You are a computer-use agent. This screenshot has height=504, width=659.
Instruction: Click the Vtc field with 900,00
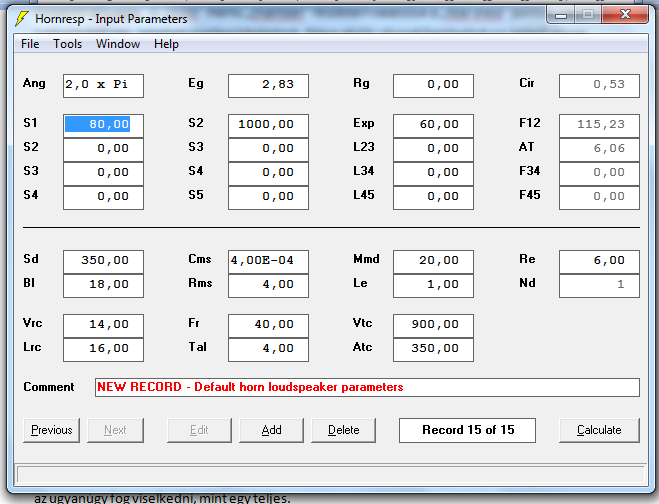click(433, 325)
